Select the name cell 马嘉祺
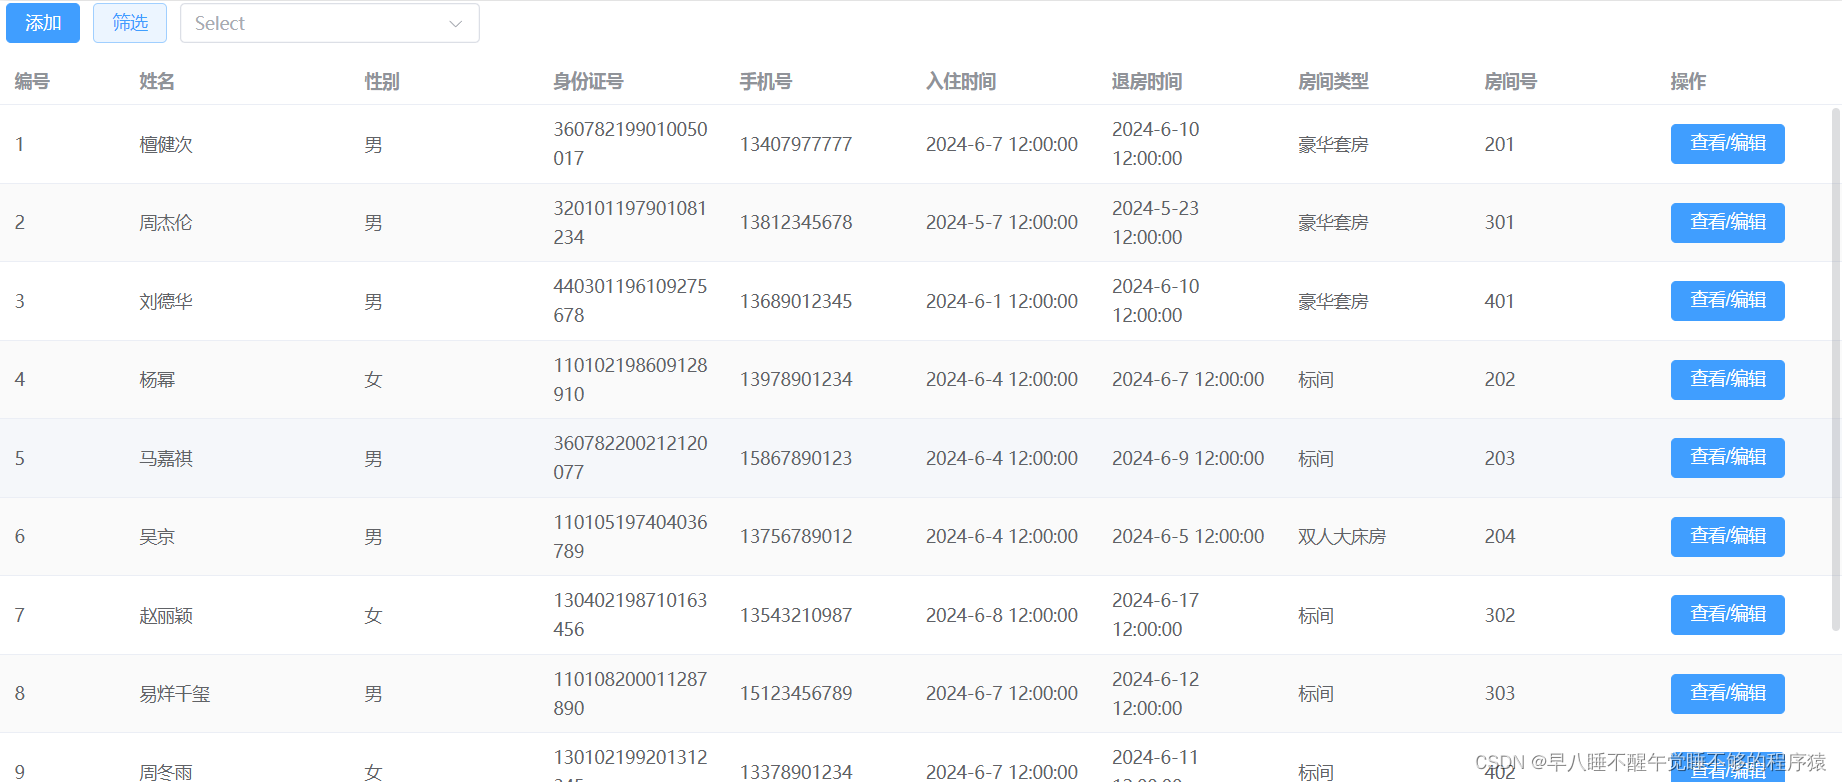The image size is (1842, 782). coord(166,458)
